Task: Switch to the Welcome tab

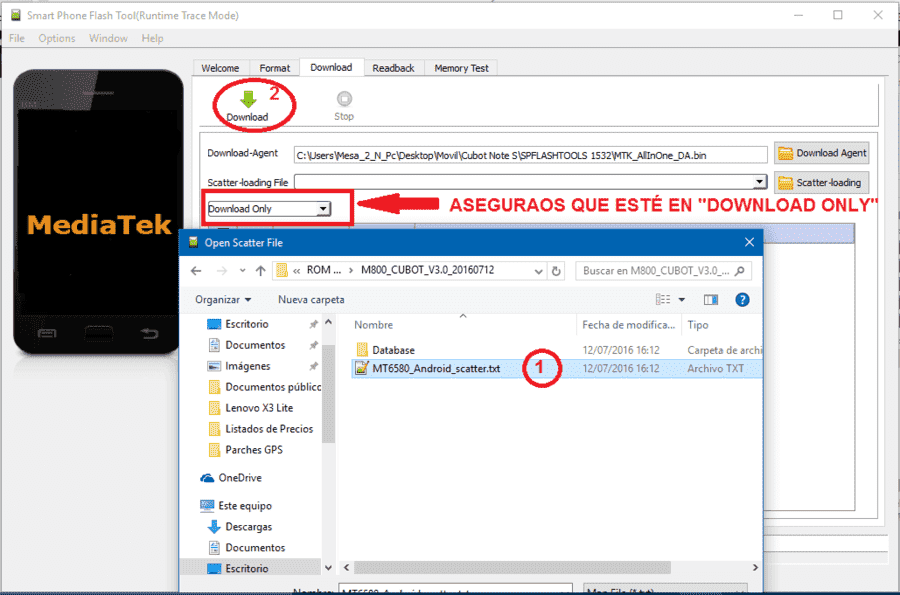Action: [220, 68]
